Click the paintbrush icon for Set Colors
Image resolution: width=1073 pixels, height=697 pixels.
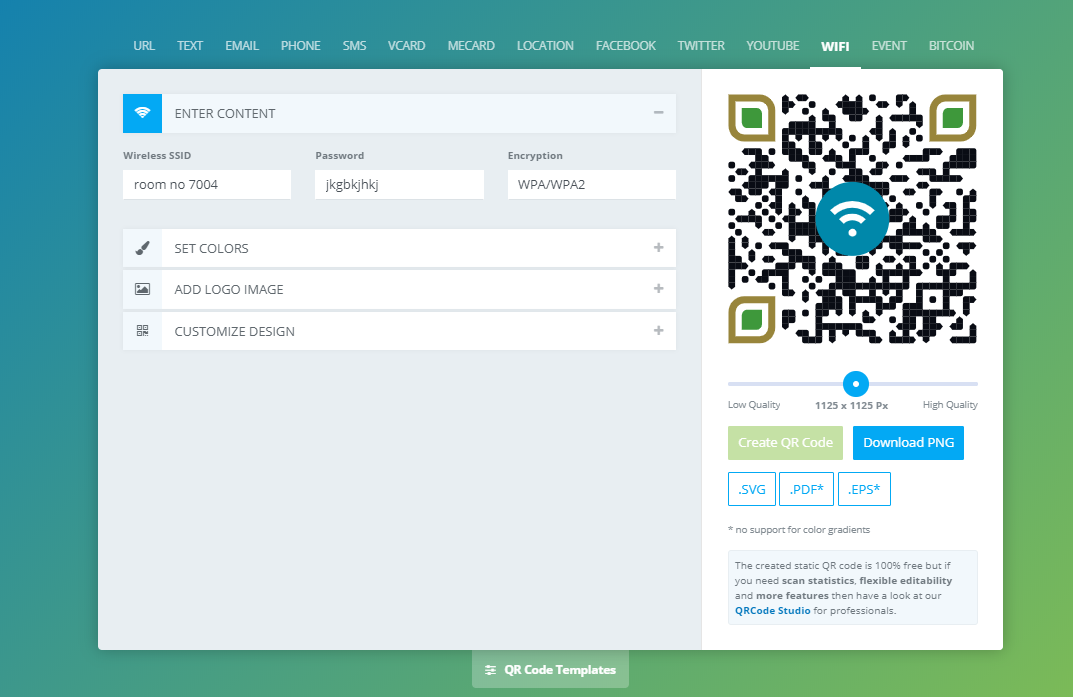[142, 248]
